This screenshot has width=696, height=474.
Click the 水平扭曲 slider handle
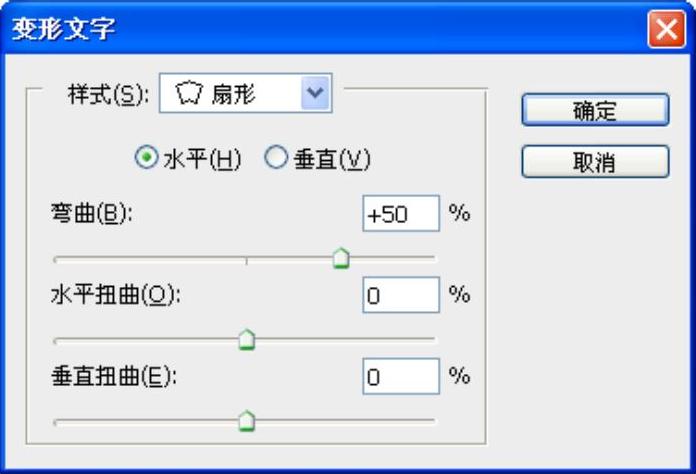coord(247,341)
